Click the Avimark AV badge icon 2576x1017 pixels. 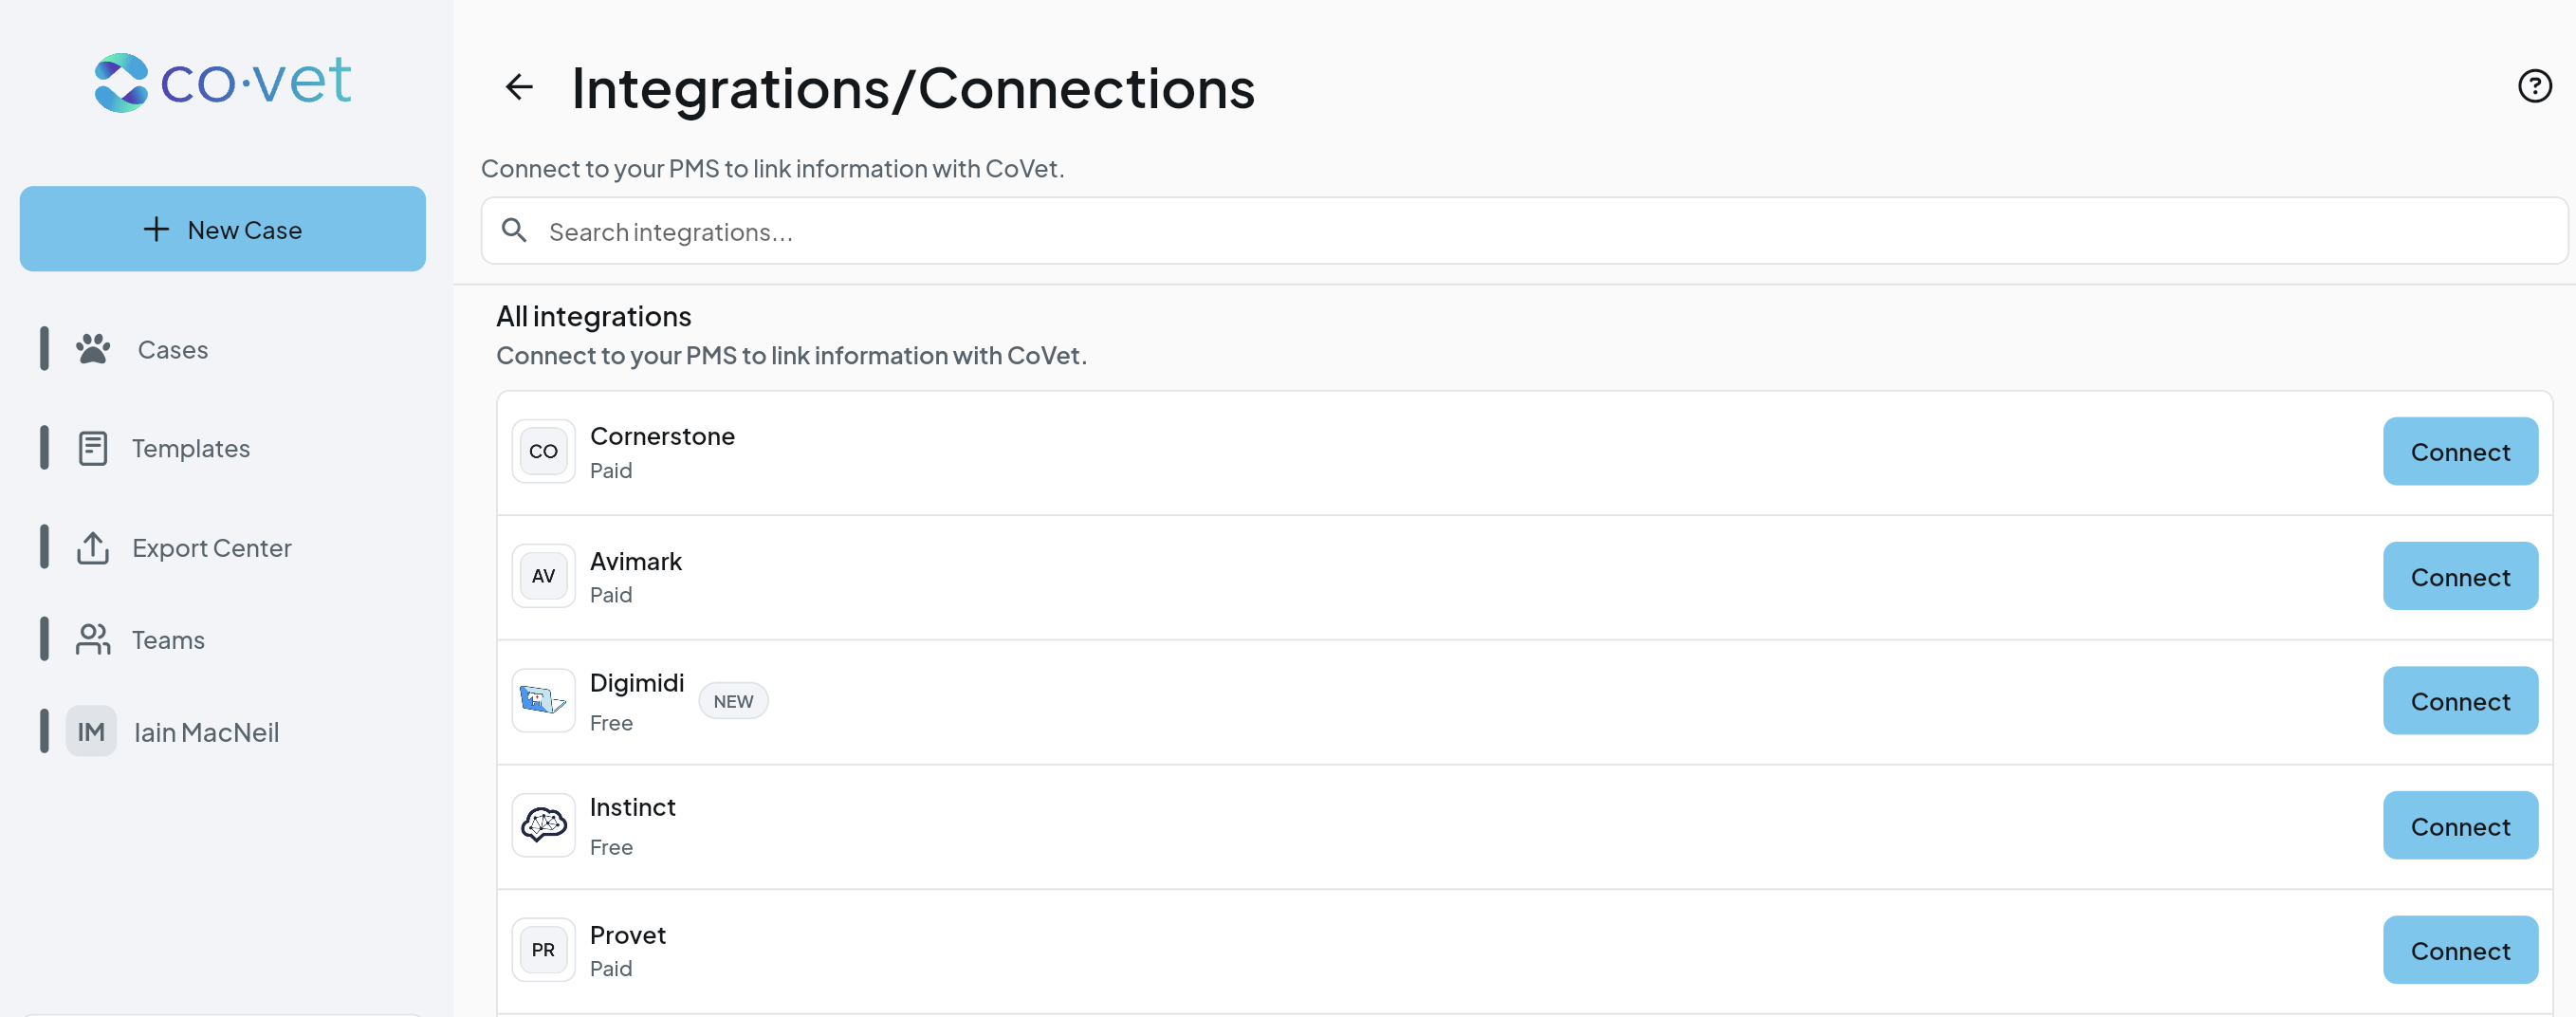(543, 576)
